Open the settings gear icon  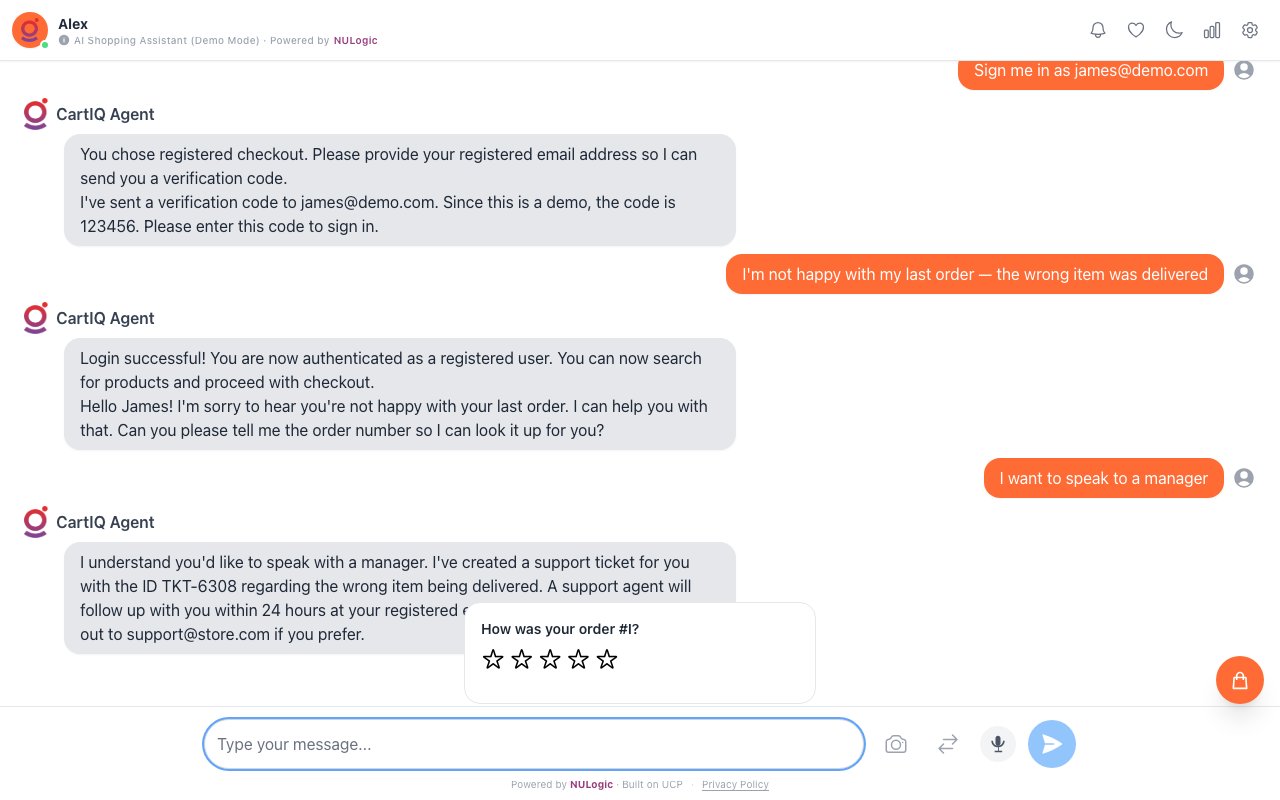point(1250,30)
